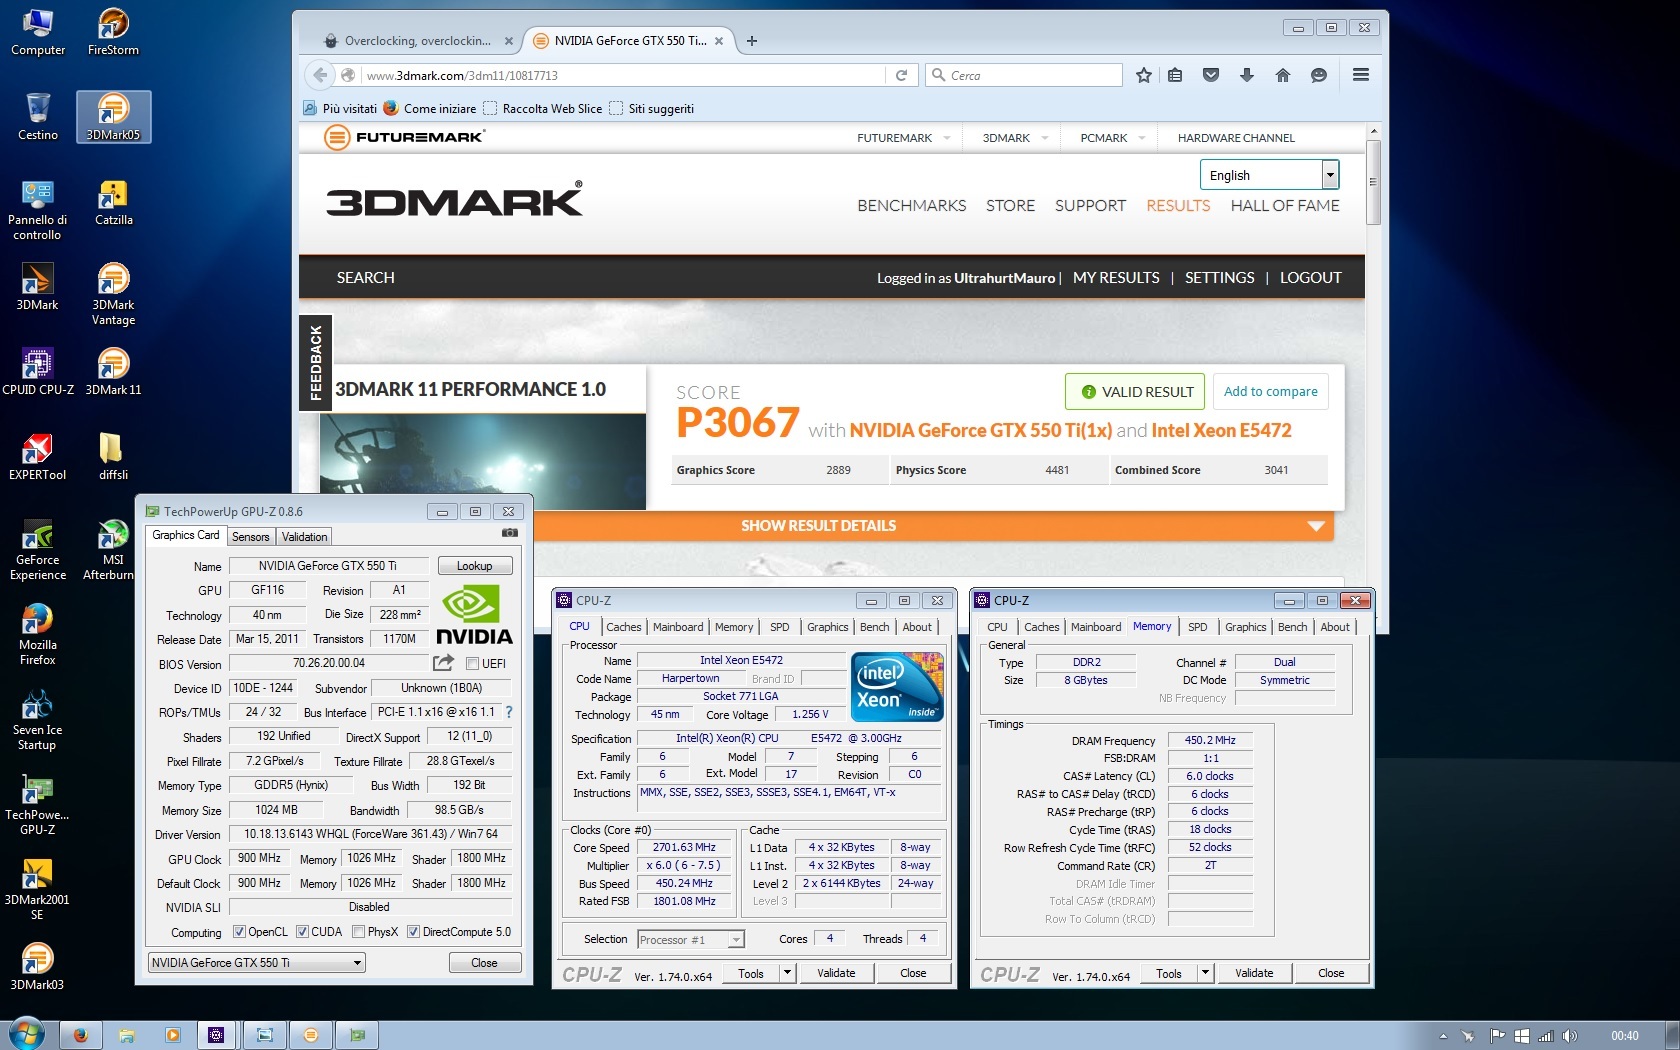Image resolution: width=1680 pixels, height=1050 pixels.
Task: Expand the FUTUREMARK top navigation menu
Action: (903, 138)
